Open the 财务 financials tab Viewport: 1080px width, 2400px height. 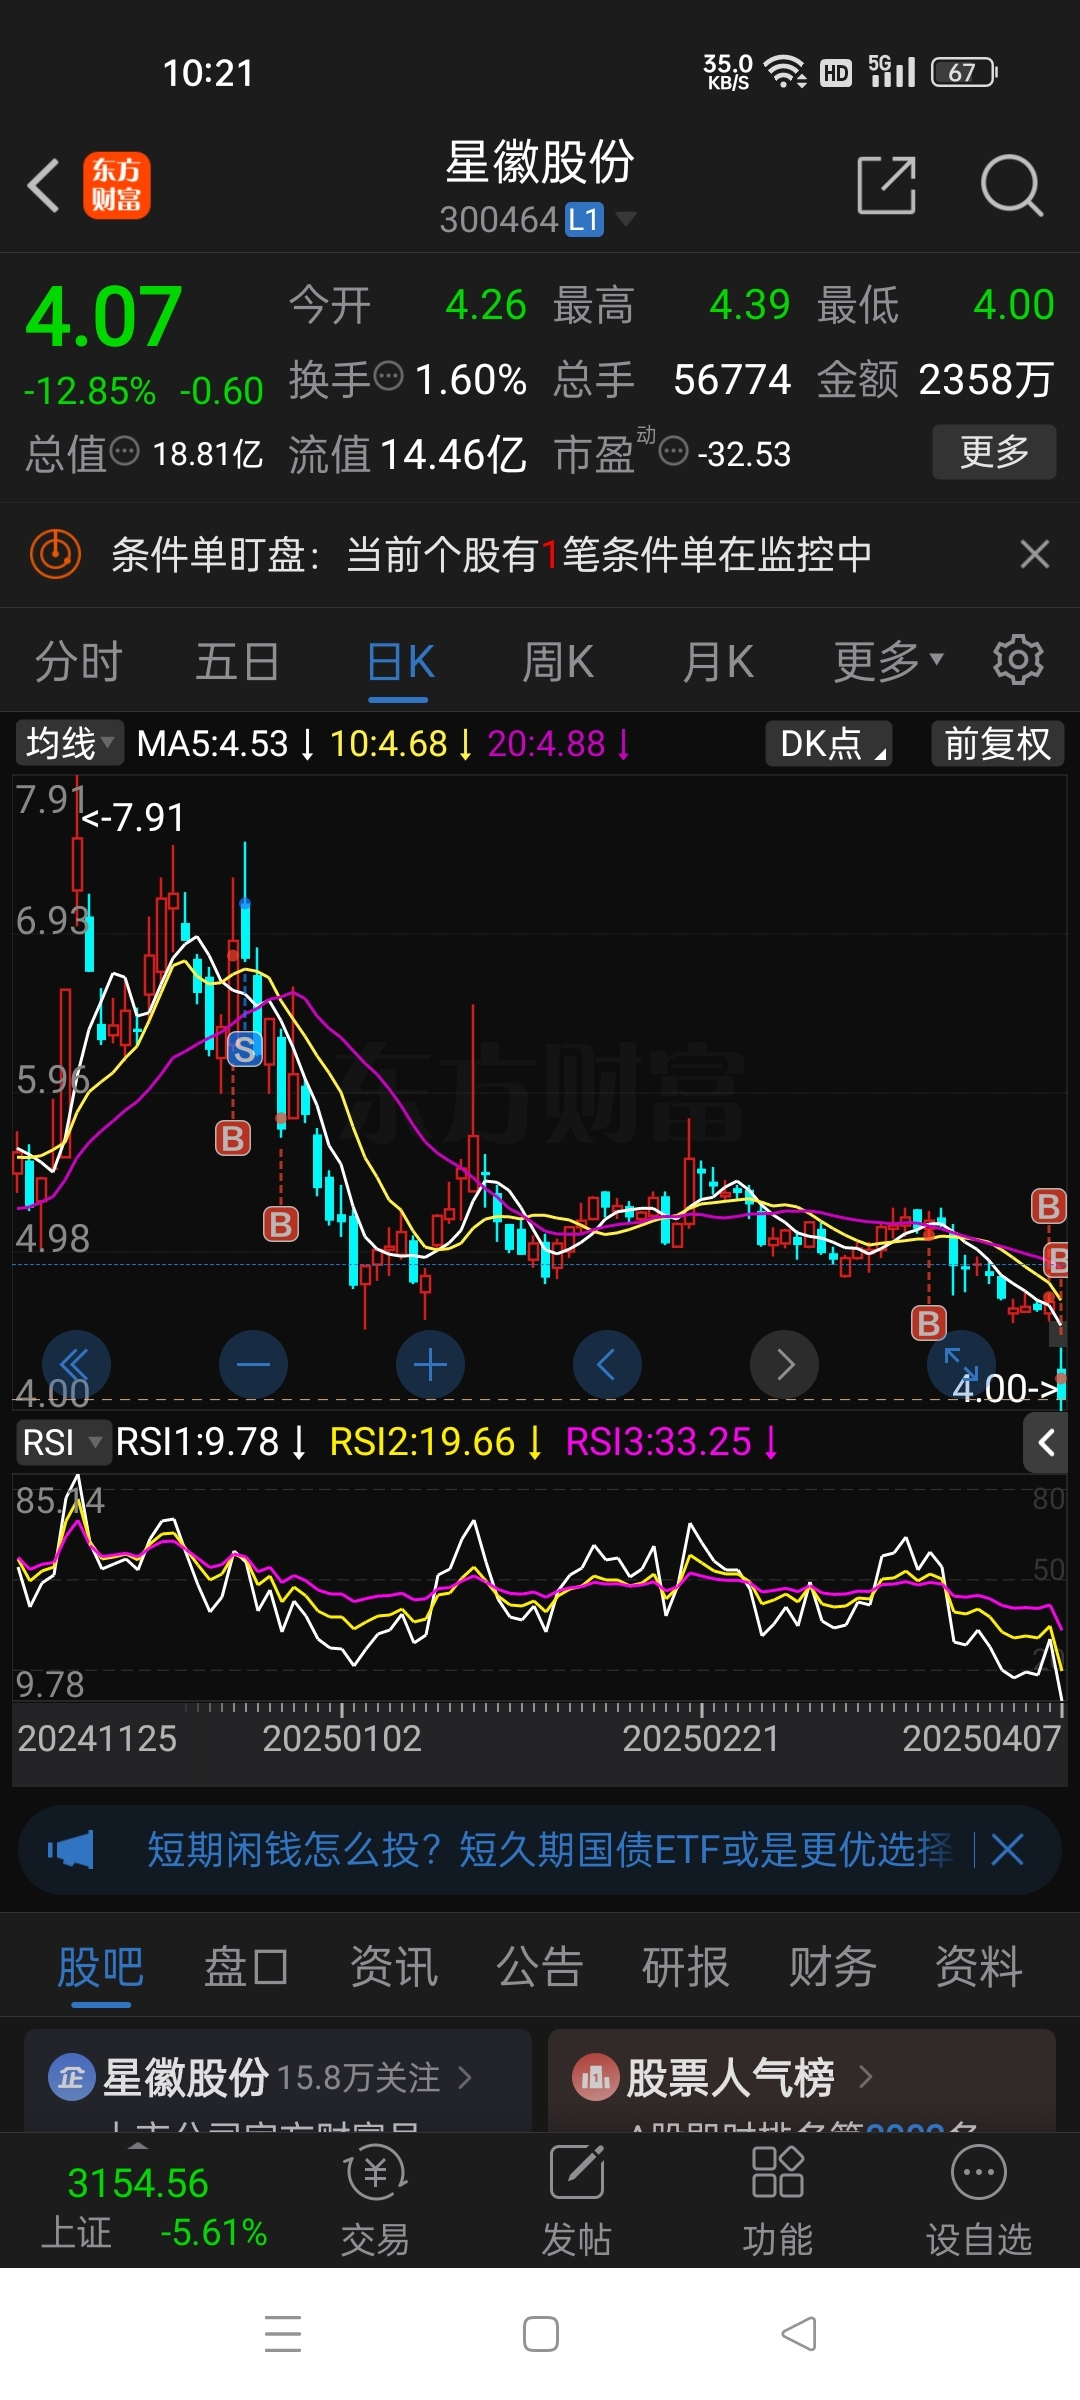(x=832, y=1966)
